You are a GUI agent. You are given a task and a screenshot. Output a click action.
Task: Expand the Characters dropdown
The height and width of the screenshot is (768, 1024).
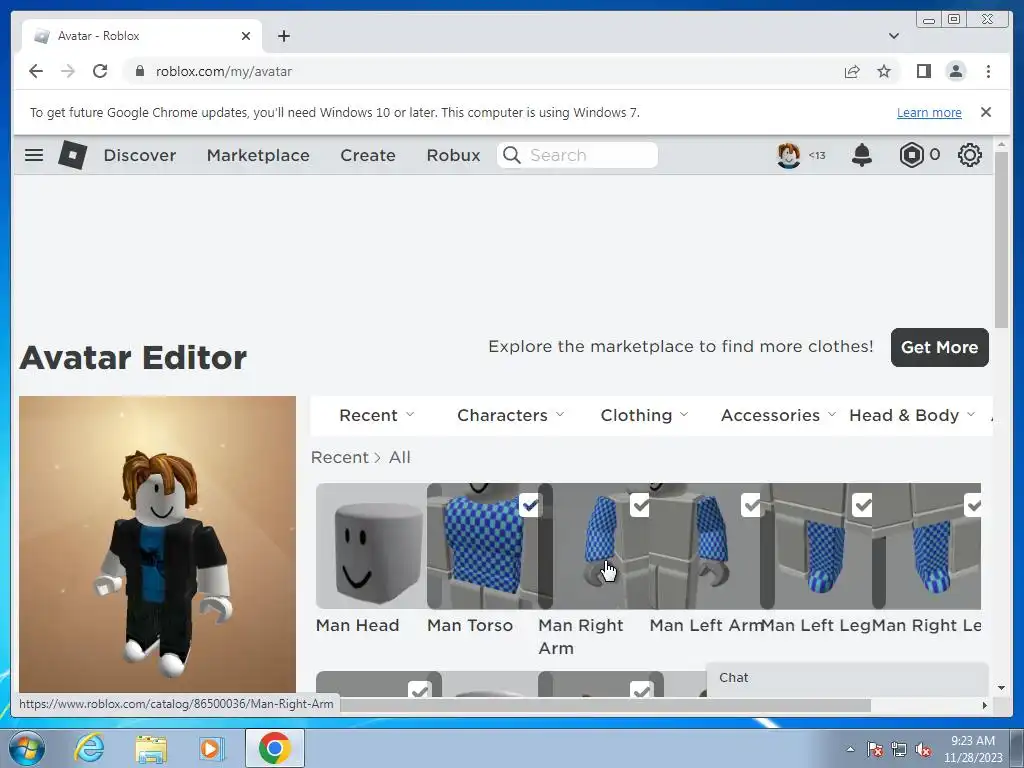(x=511, y=415)
